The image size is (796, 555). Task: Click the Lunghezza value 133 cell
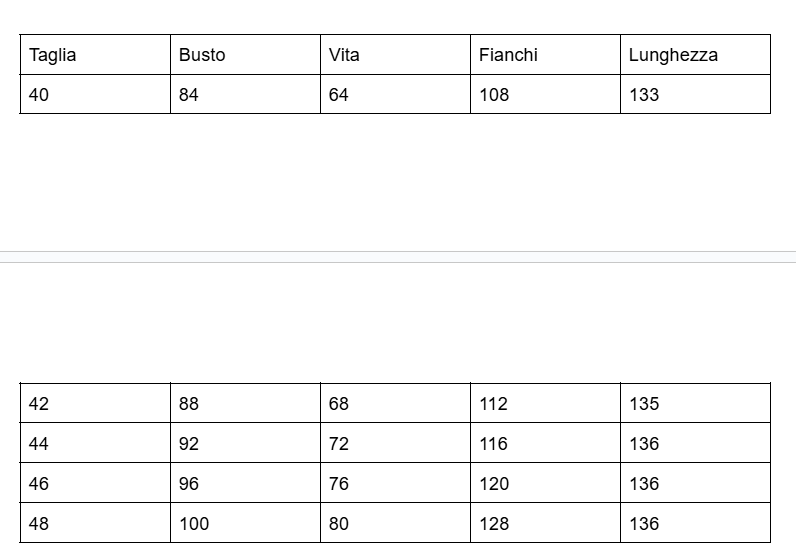pyautogui.click(x=695, y=94)
